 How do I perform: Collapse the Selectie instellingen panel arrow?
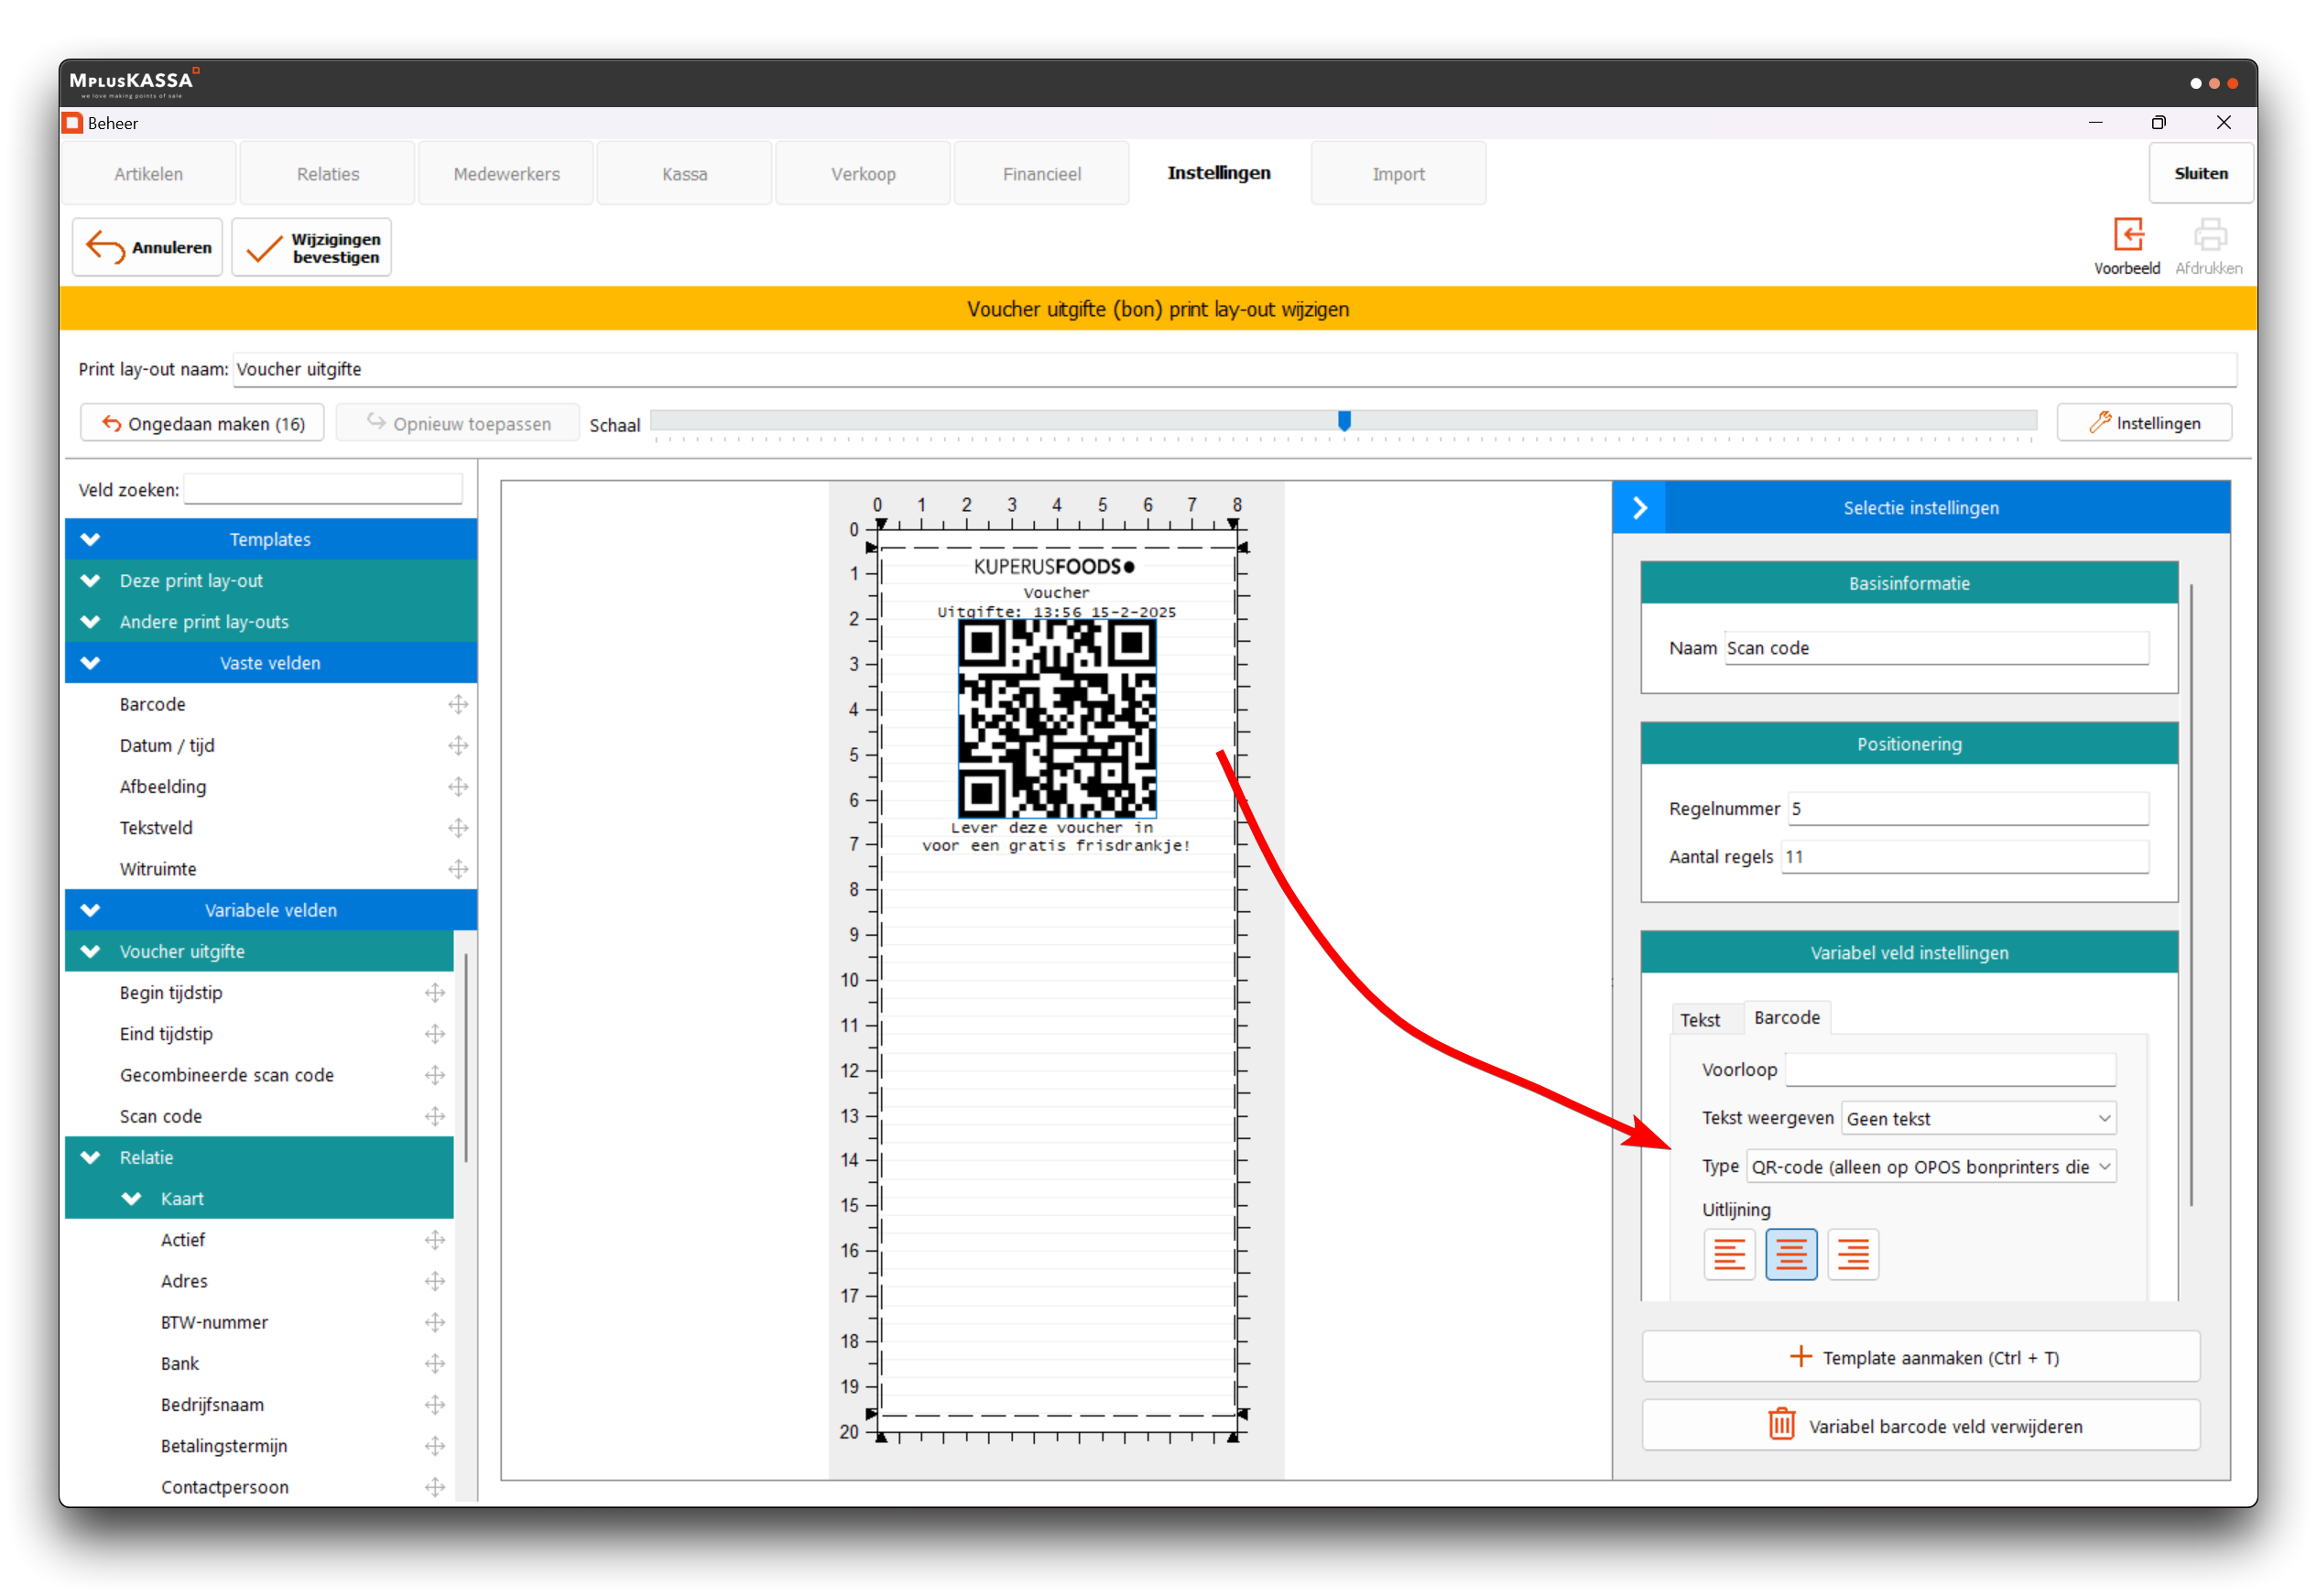tap(1640, 508)
